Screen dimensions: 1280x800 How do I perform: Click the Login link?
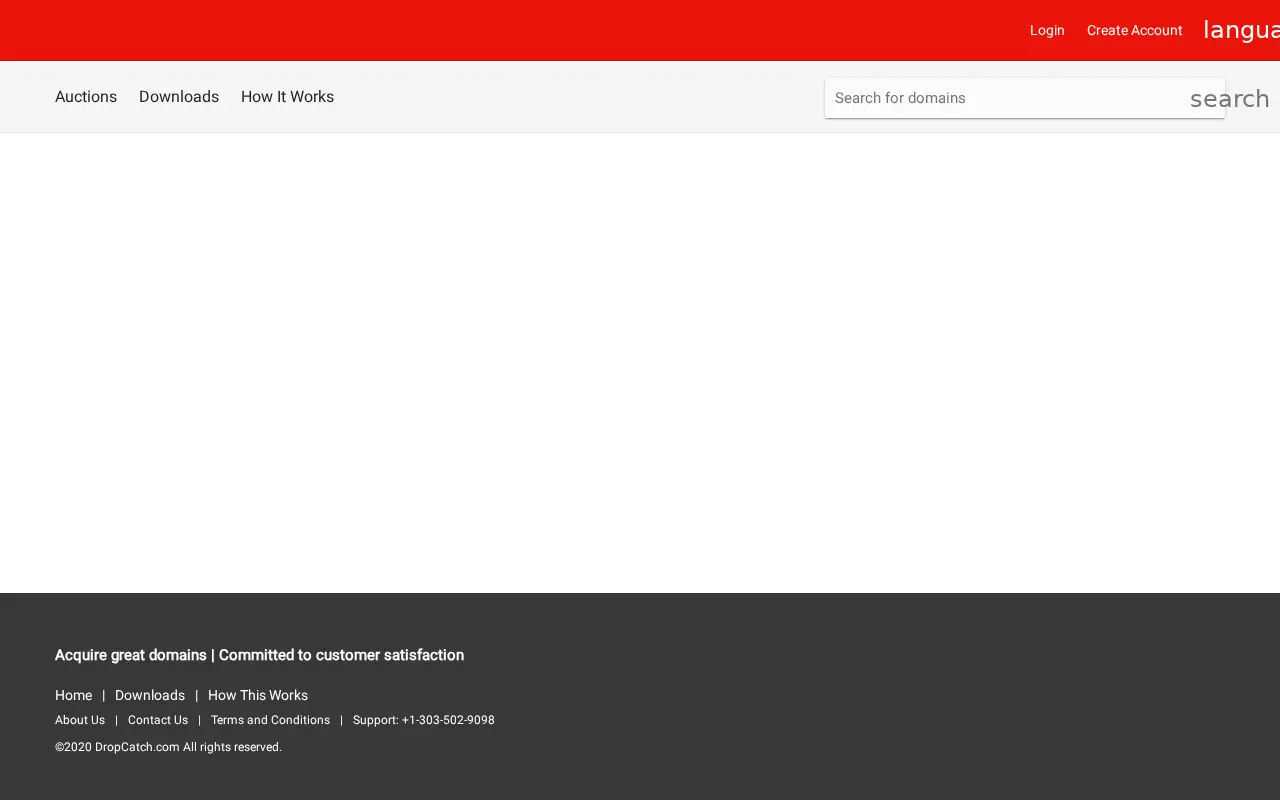click(x=1047, y=31)
